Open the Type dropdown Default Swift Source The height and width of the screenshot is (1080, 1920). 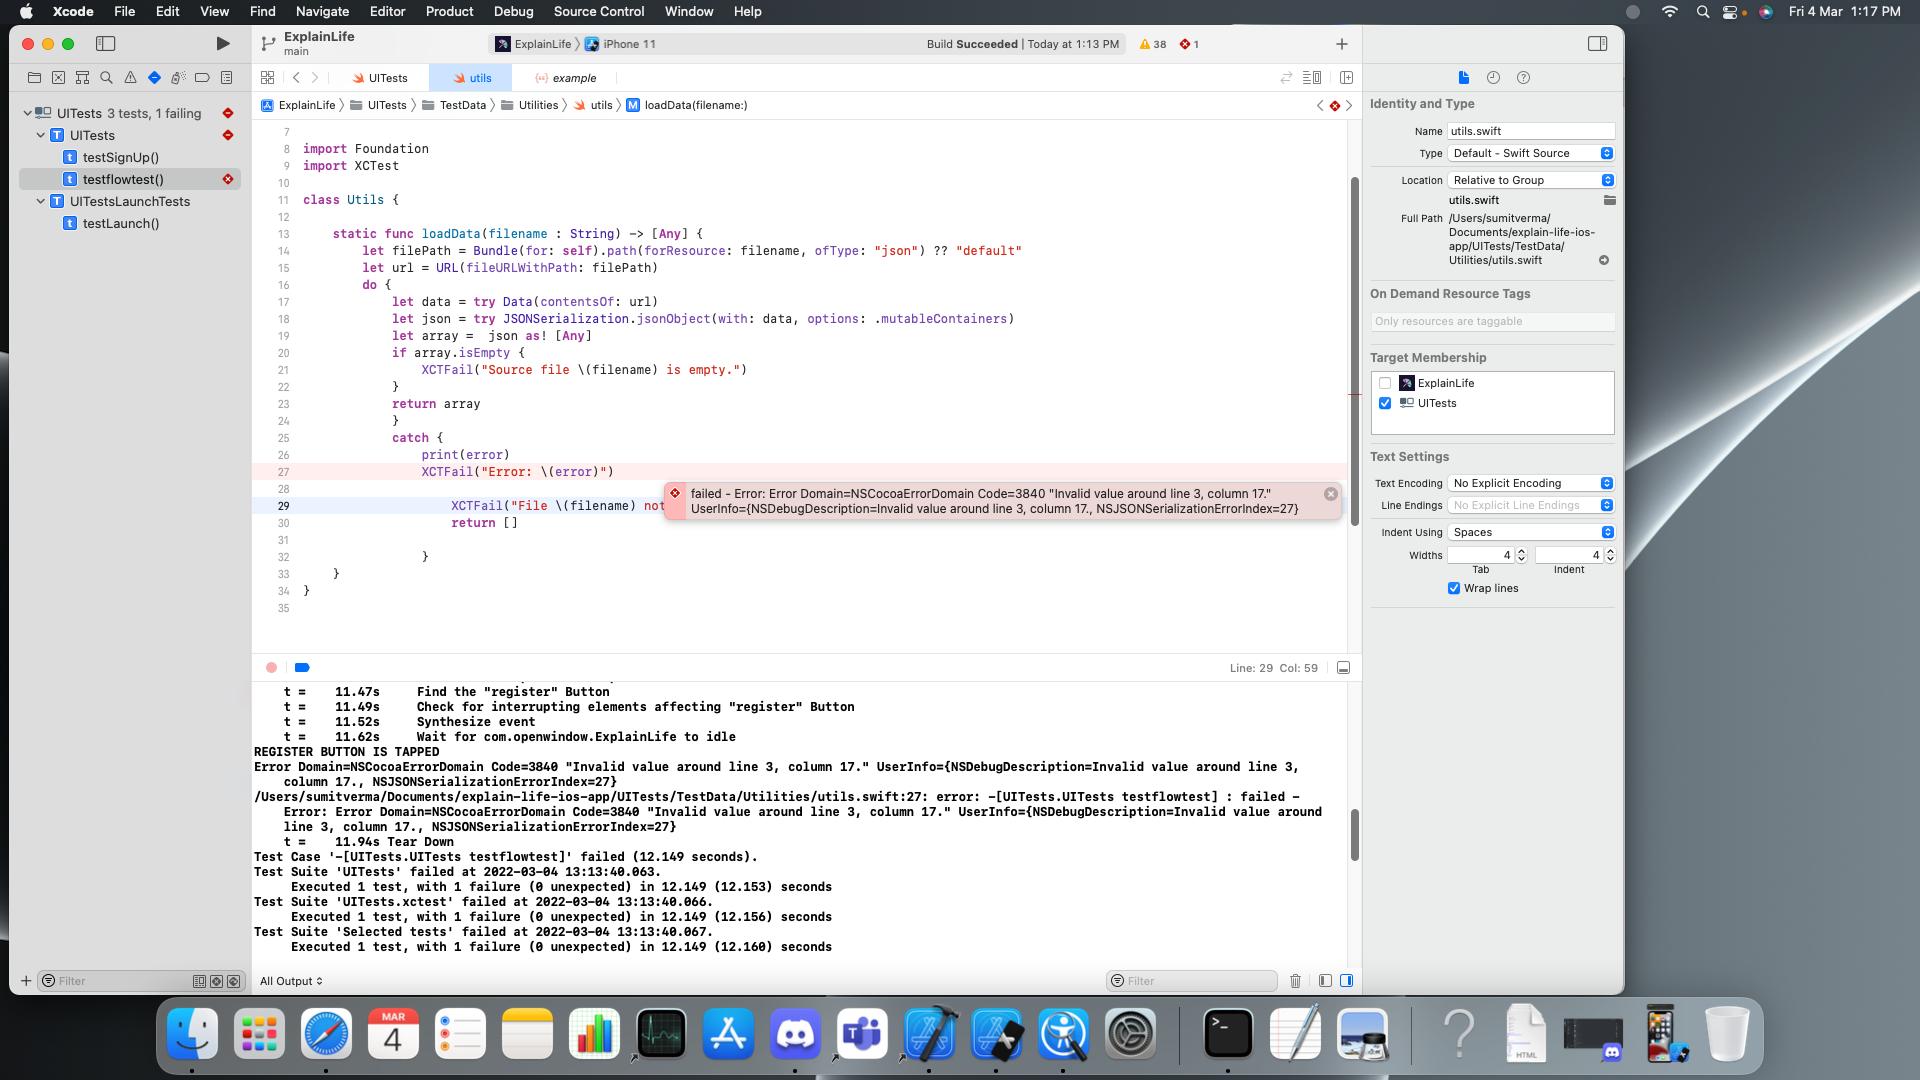1530,153
